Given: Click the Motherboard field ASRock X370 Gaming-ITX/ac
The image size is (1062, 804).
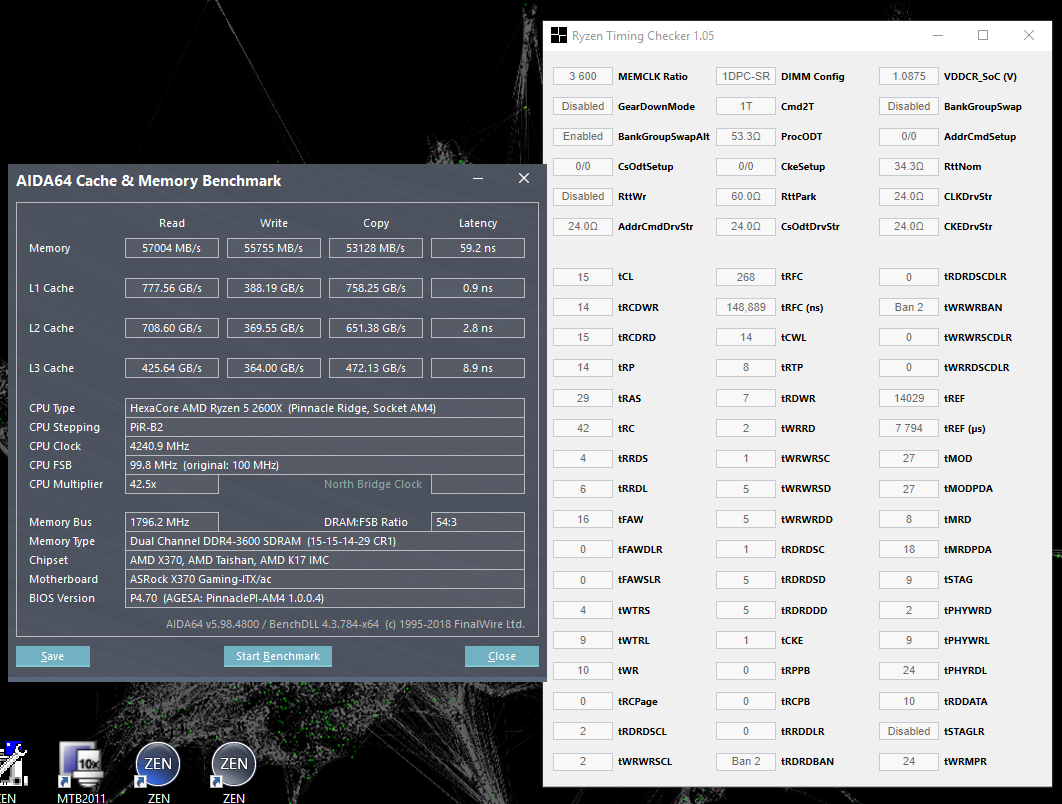Looking at the screenshot, I should point(324,578).
